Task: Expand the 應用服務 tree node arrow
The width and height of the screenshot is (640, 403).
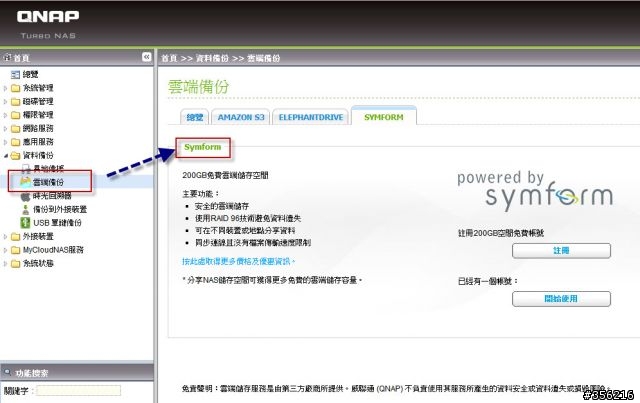Action: [5, 142]
